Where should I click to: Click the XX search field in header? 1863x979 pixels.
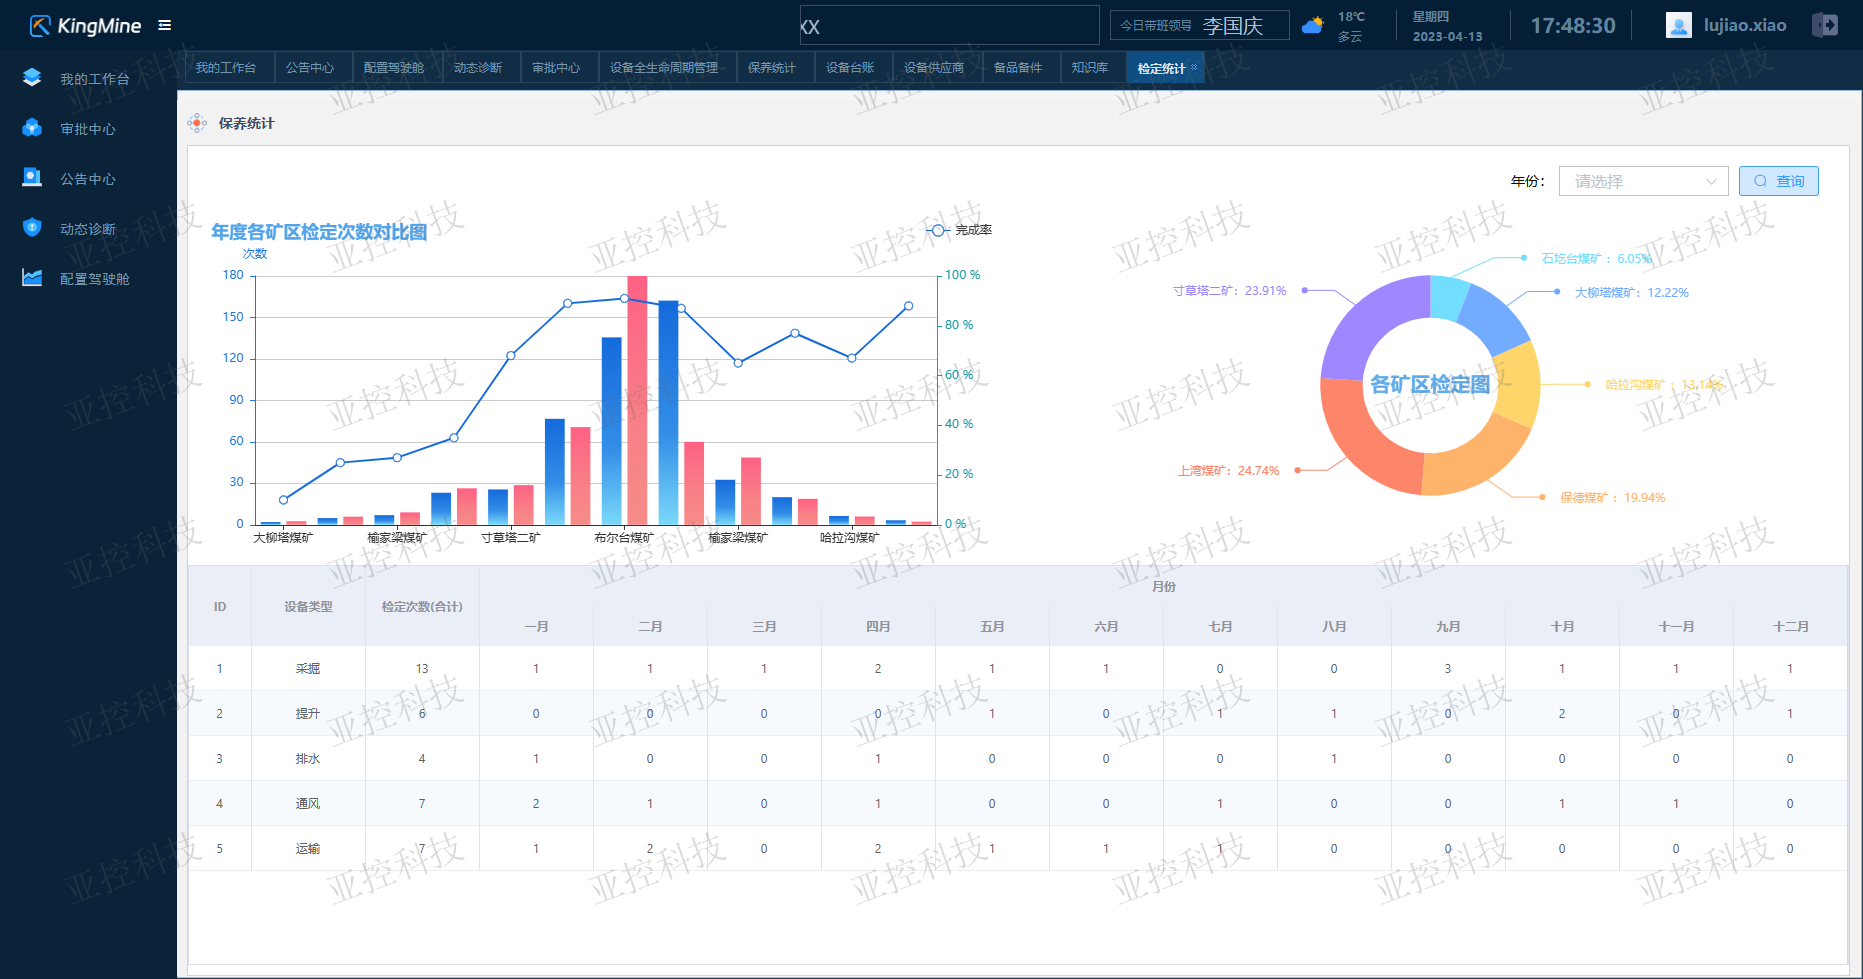pyautogui.click(x=948, y=26)
